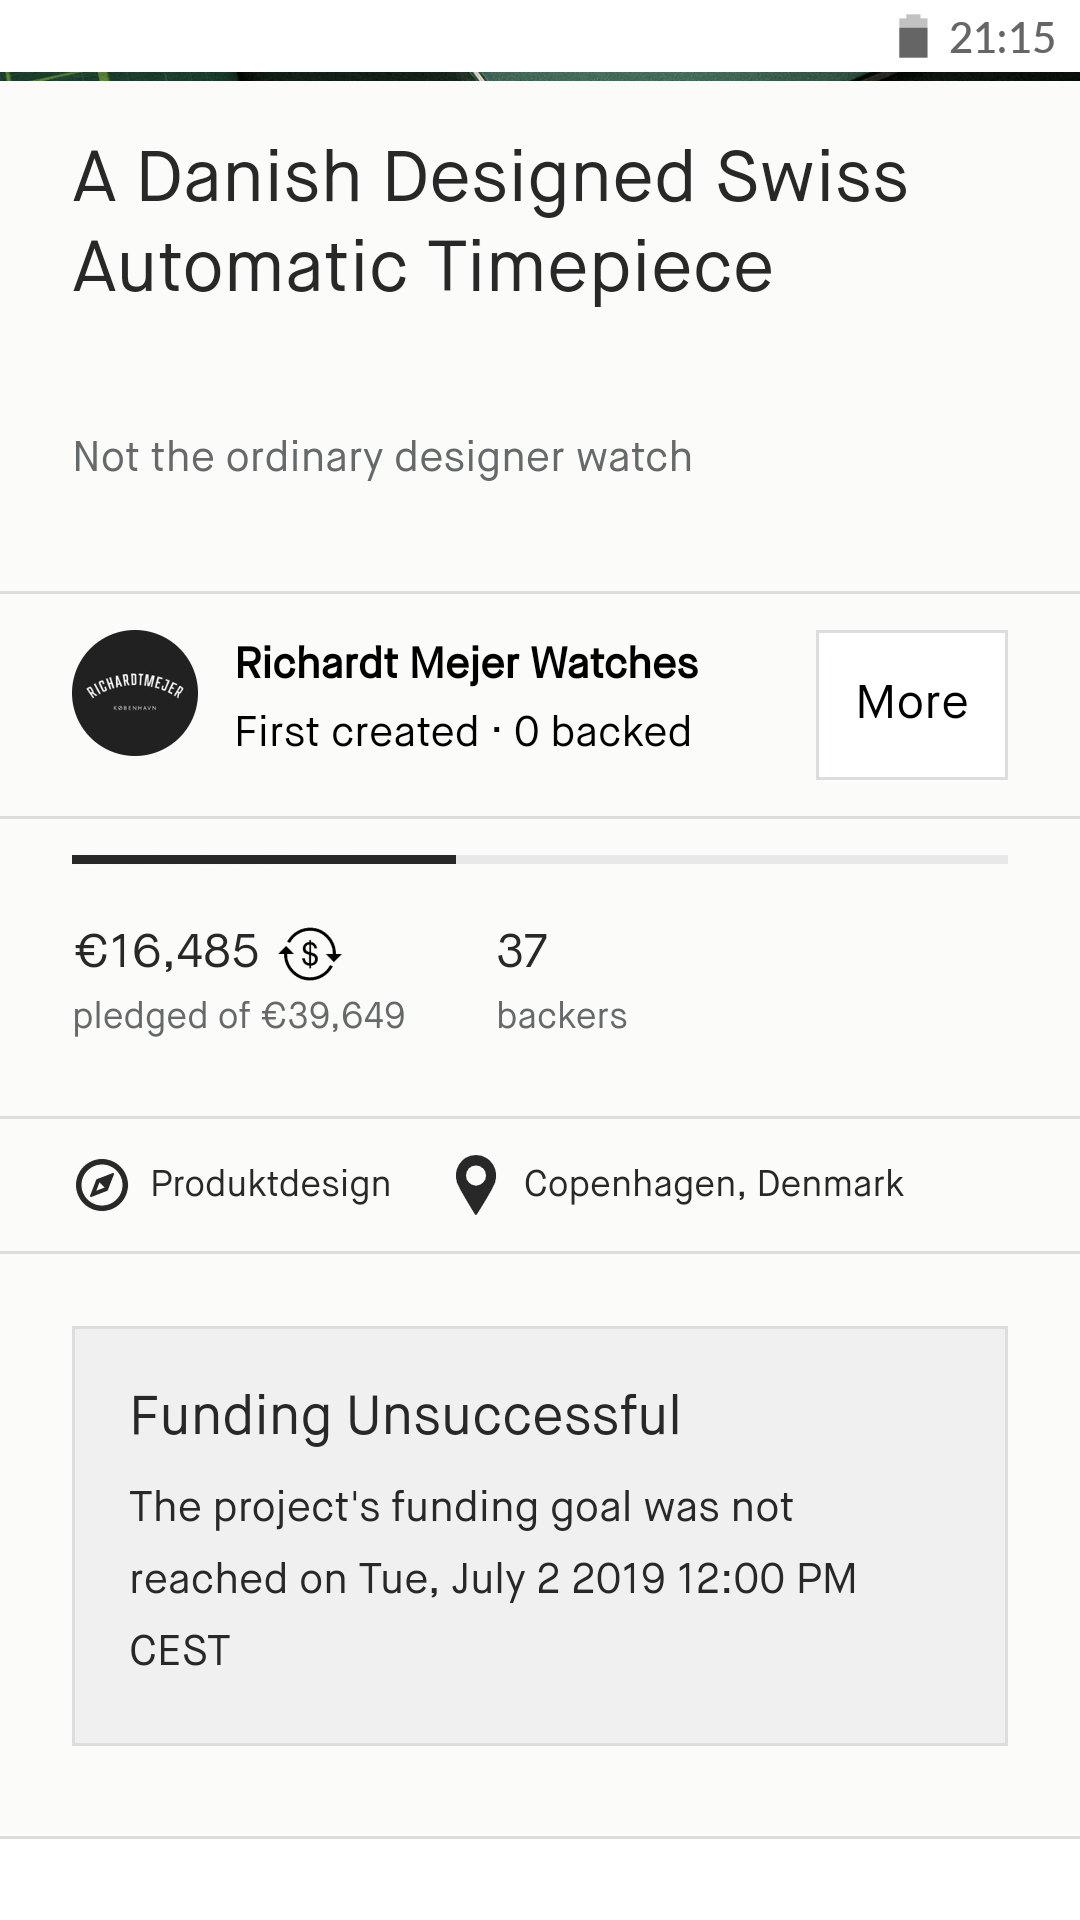
Task: Click the project title heading
Action: (490, 221)
